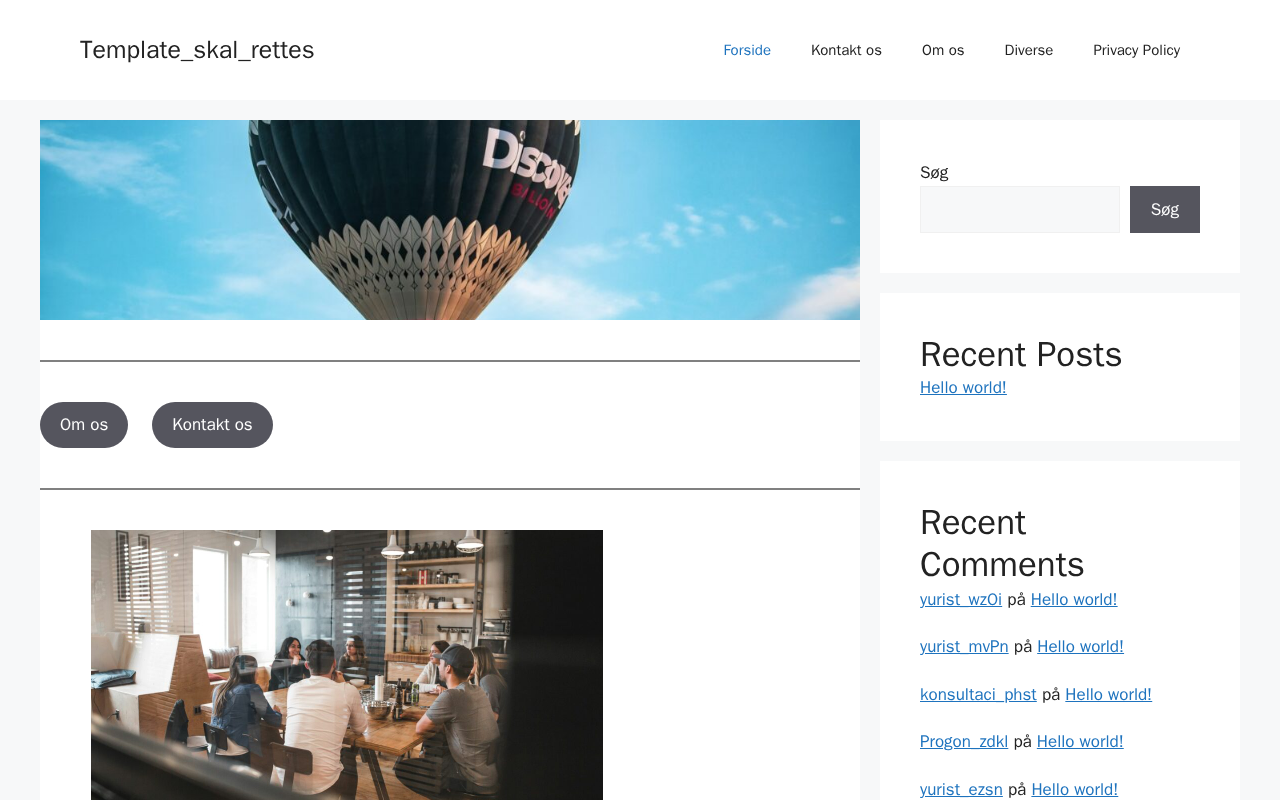1280x800 pixels.
Task: Click the rounded Om os button
Action: click(84, 425)
